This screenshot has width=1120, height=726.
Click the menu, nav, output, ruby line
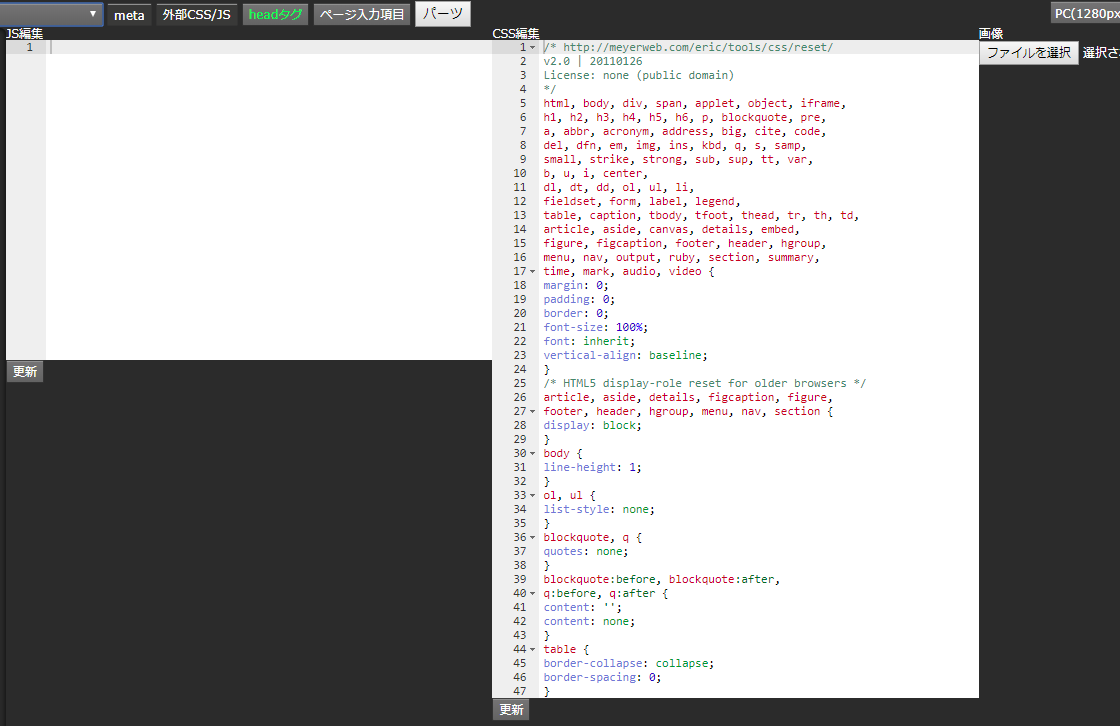coord(681,257)
